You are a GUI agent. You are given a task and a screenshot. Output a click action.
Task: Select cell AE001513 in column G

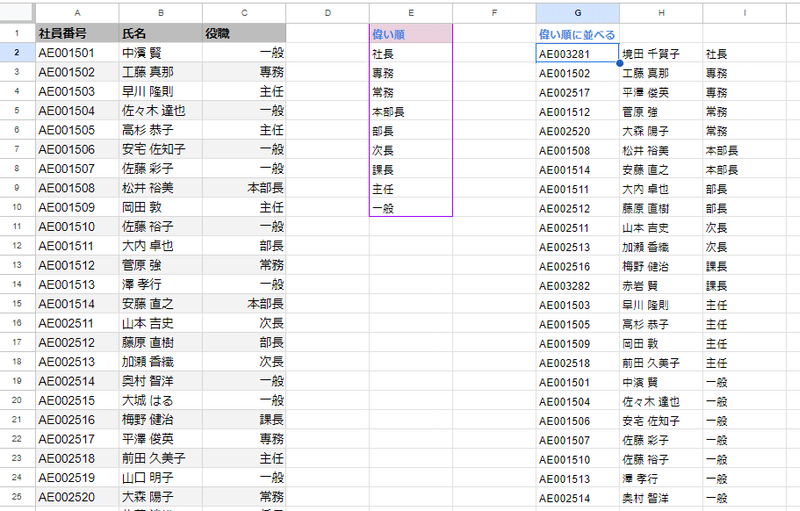(578, 478)
